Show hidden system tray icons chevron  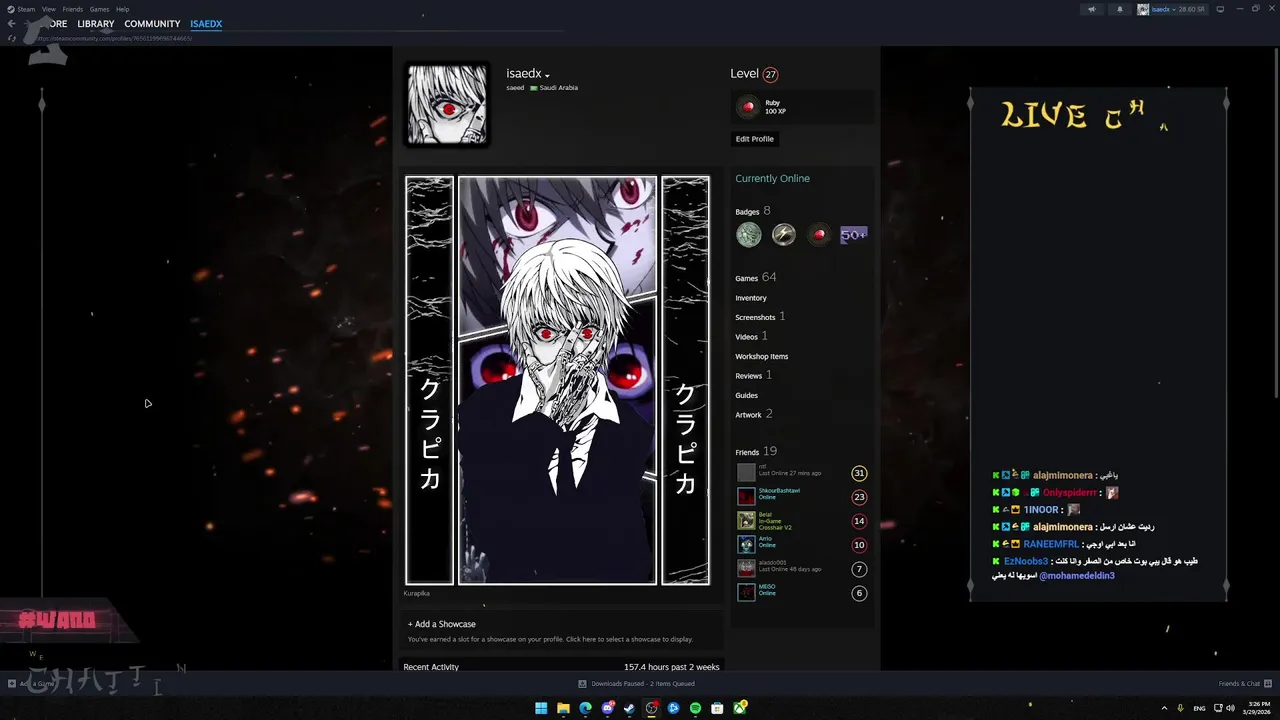click(1165, 708)
